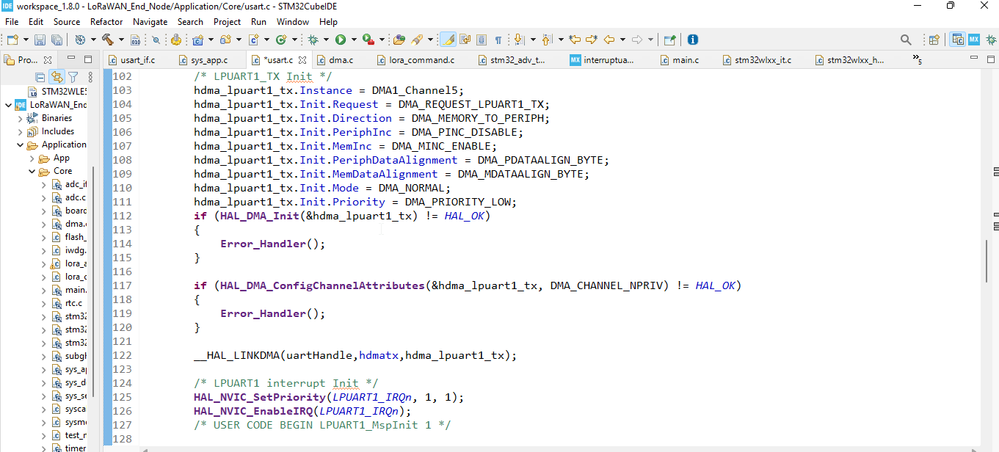Close the Project Explorer view tab
The height and width of the screenshot is (452, 999).
[x=47, y=61]
